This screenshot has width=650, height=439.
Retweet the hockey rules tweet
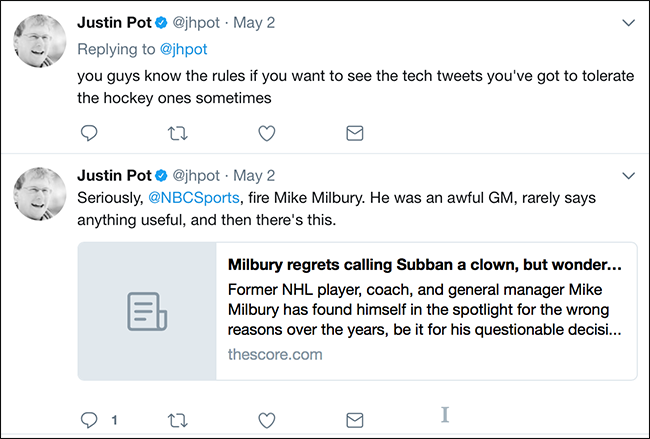click(x=177, y=133)
